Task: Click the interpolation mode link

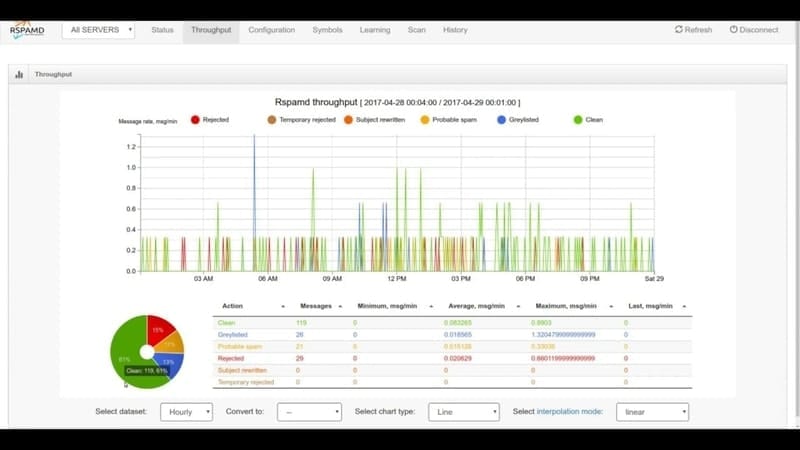Action: tap(569, 411)
